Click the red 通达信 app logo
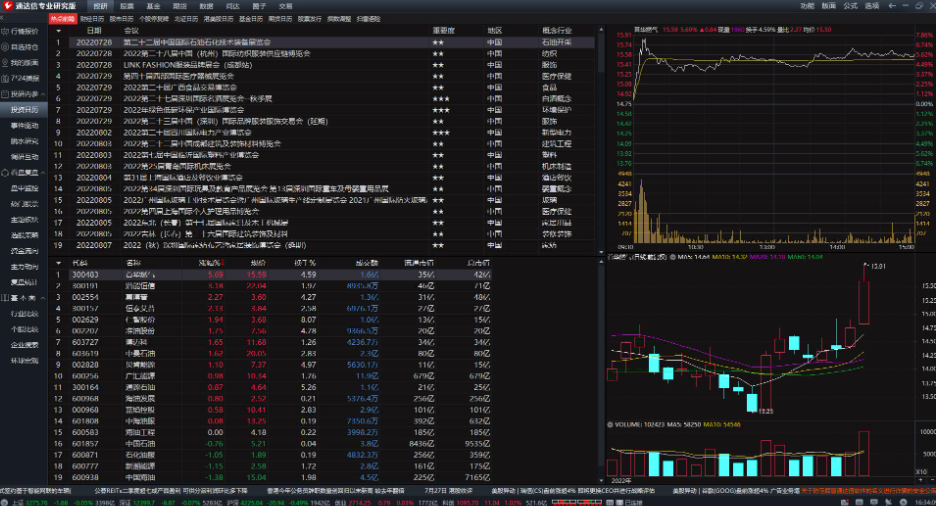 click(7, 6)
